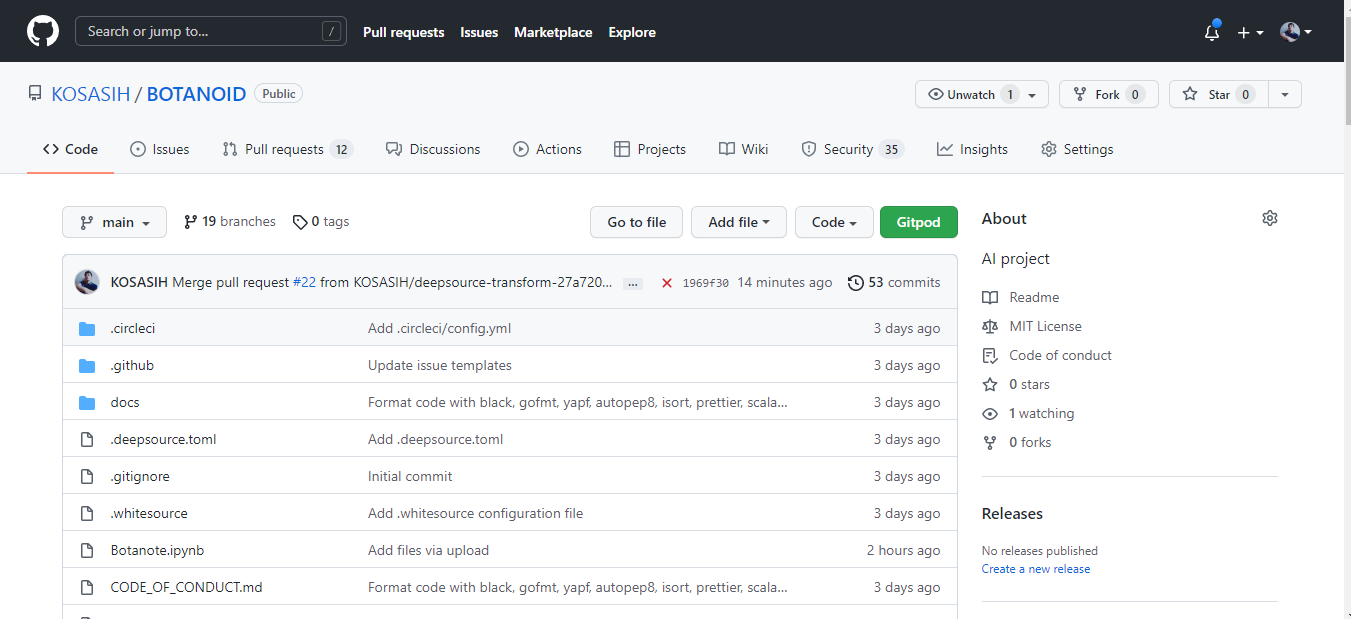Open the Settings tab
The width and height of the screenshot is (1351, 619).
click(x=1077, y=149)
